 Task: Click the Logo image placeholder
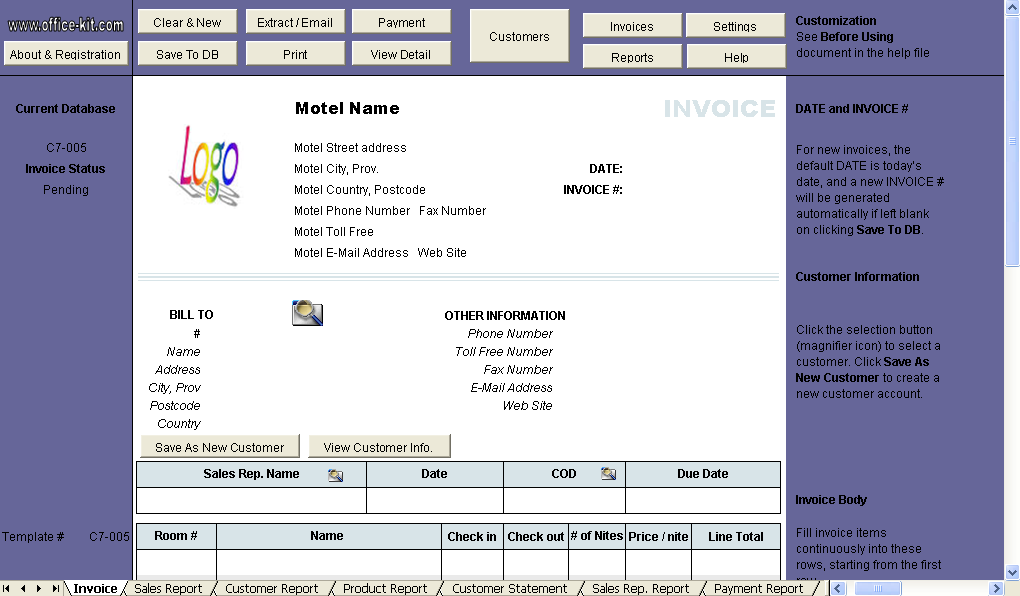pos(206,165)
